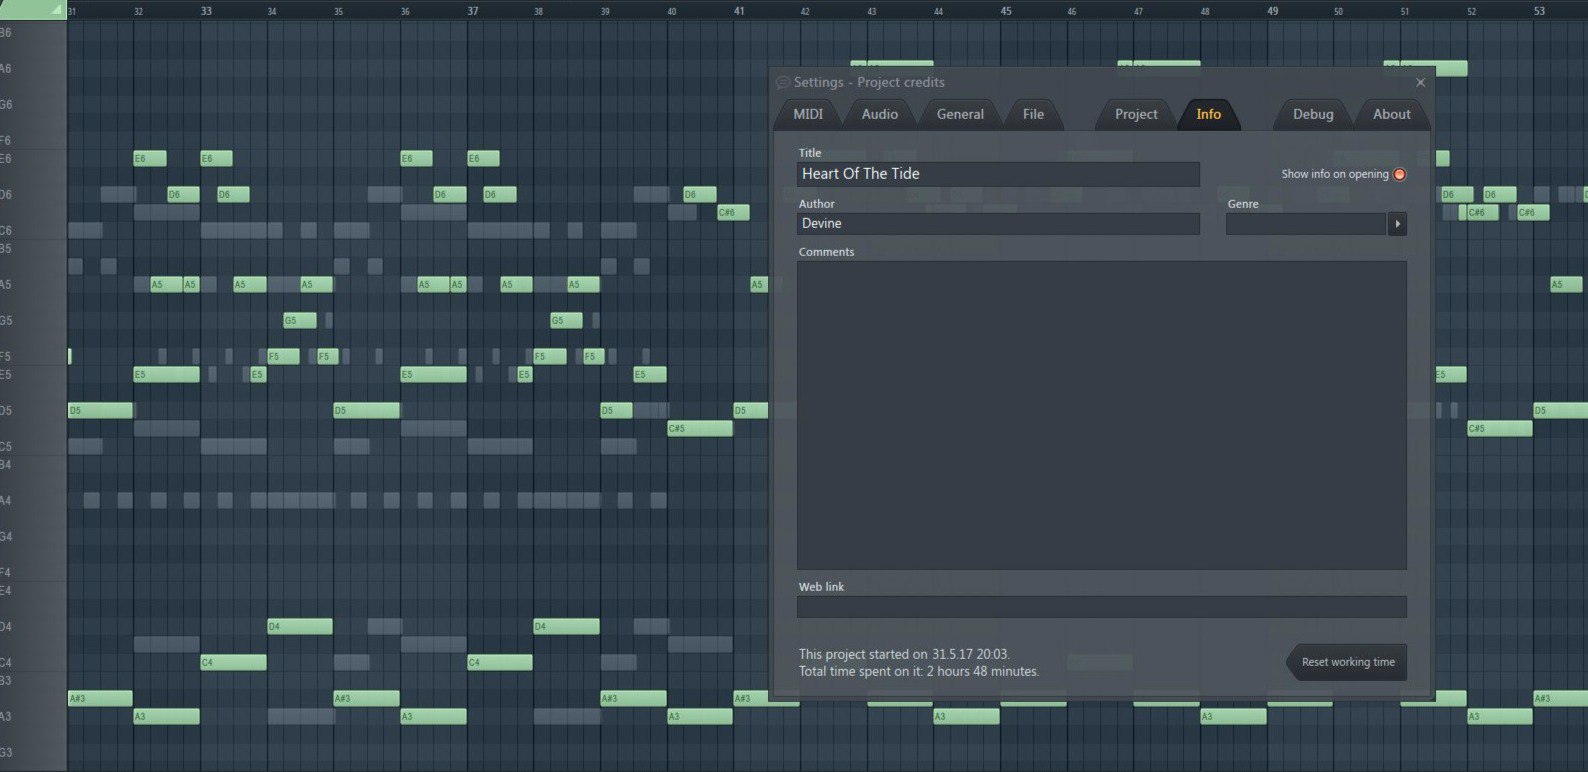Viewport: 1588px width, 772px height.
Task: Select the C4 note at bar 33
Action: tap(233, 662)
